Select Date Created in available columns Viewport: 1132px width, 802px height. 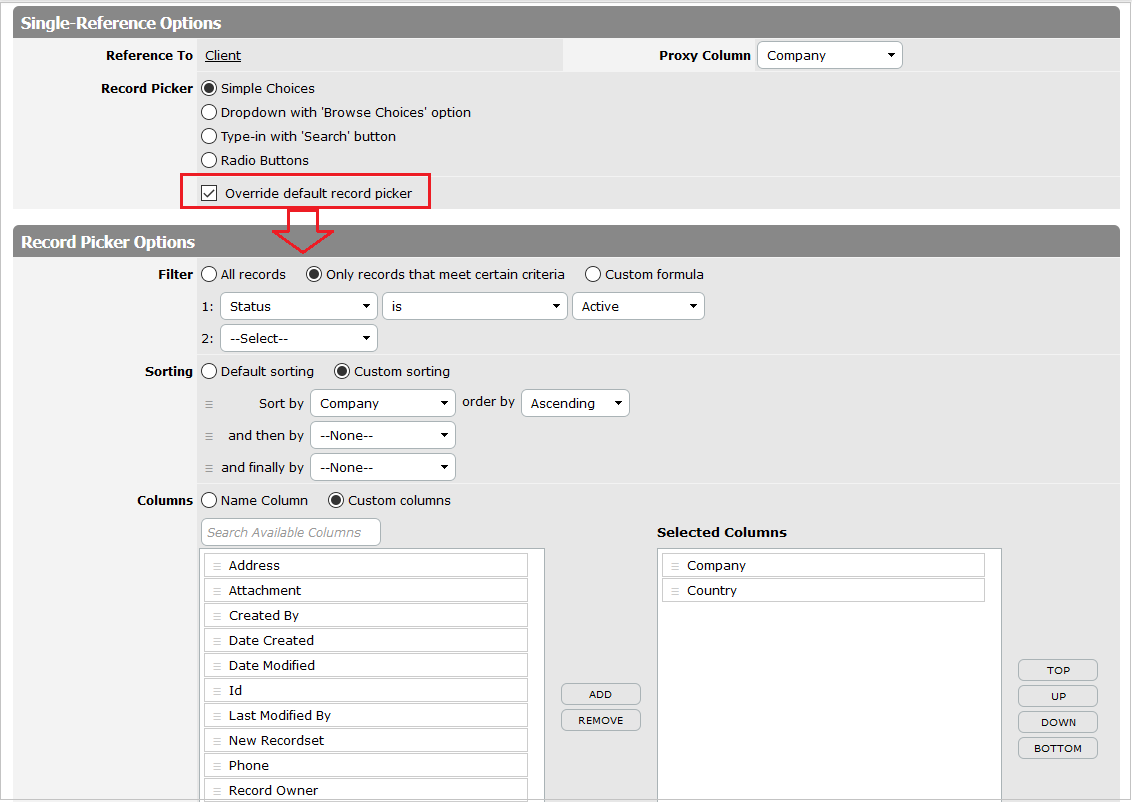[366, 640]
